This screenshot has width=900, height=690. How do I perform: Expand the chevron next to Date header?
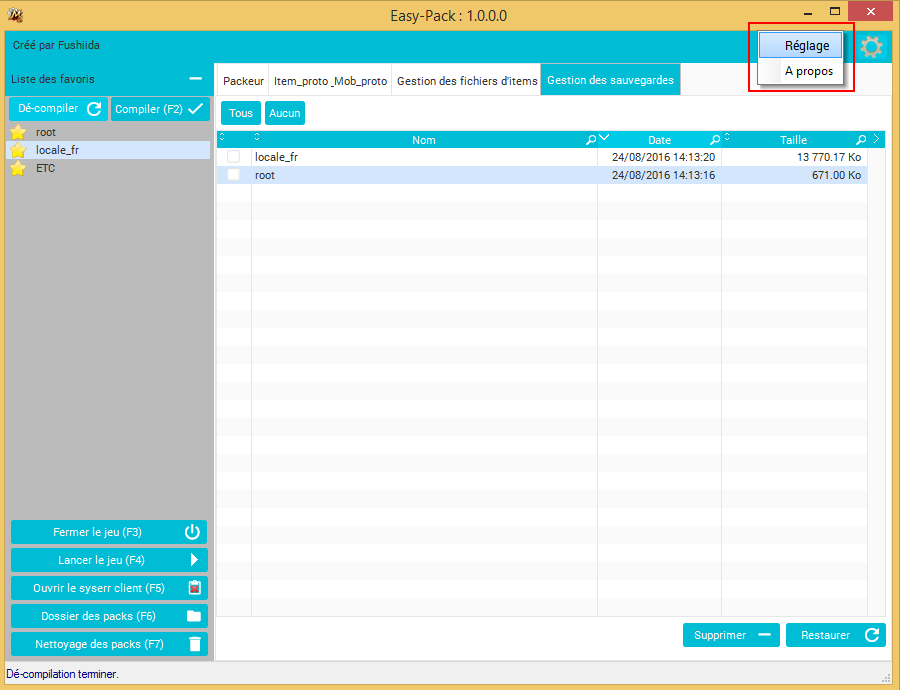[604, 137]
